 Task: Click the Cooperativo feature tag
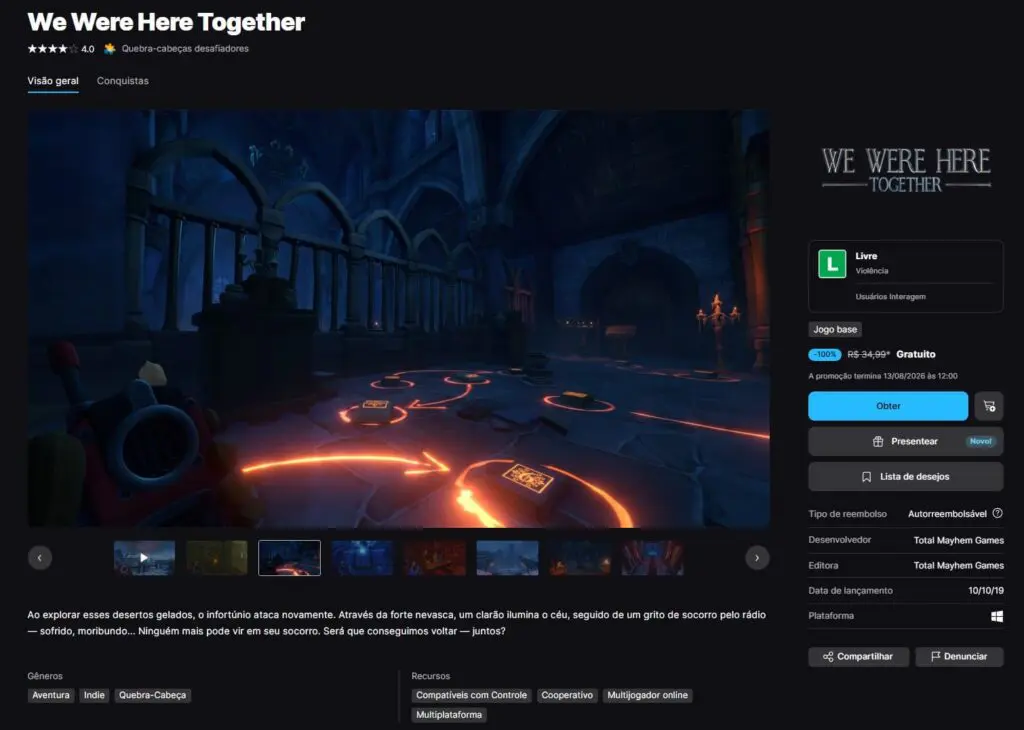567,695
